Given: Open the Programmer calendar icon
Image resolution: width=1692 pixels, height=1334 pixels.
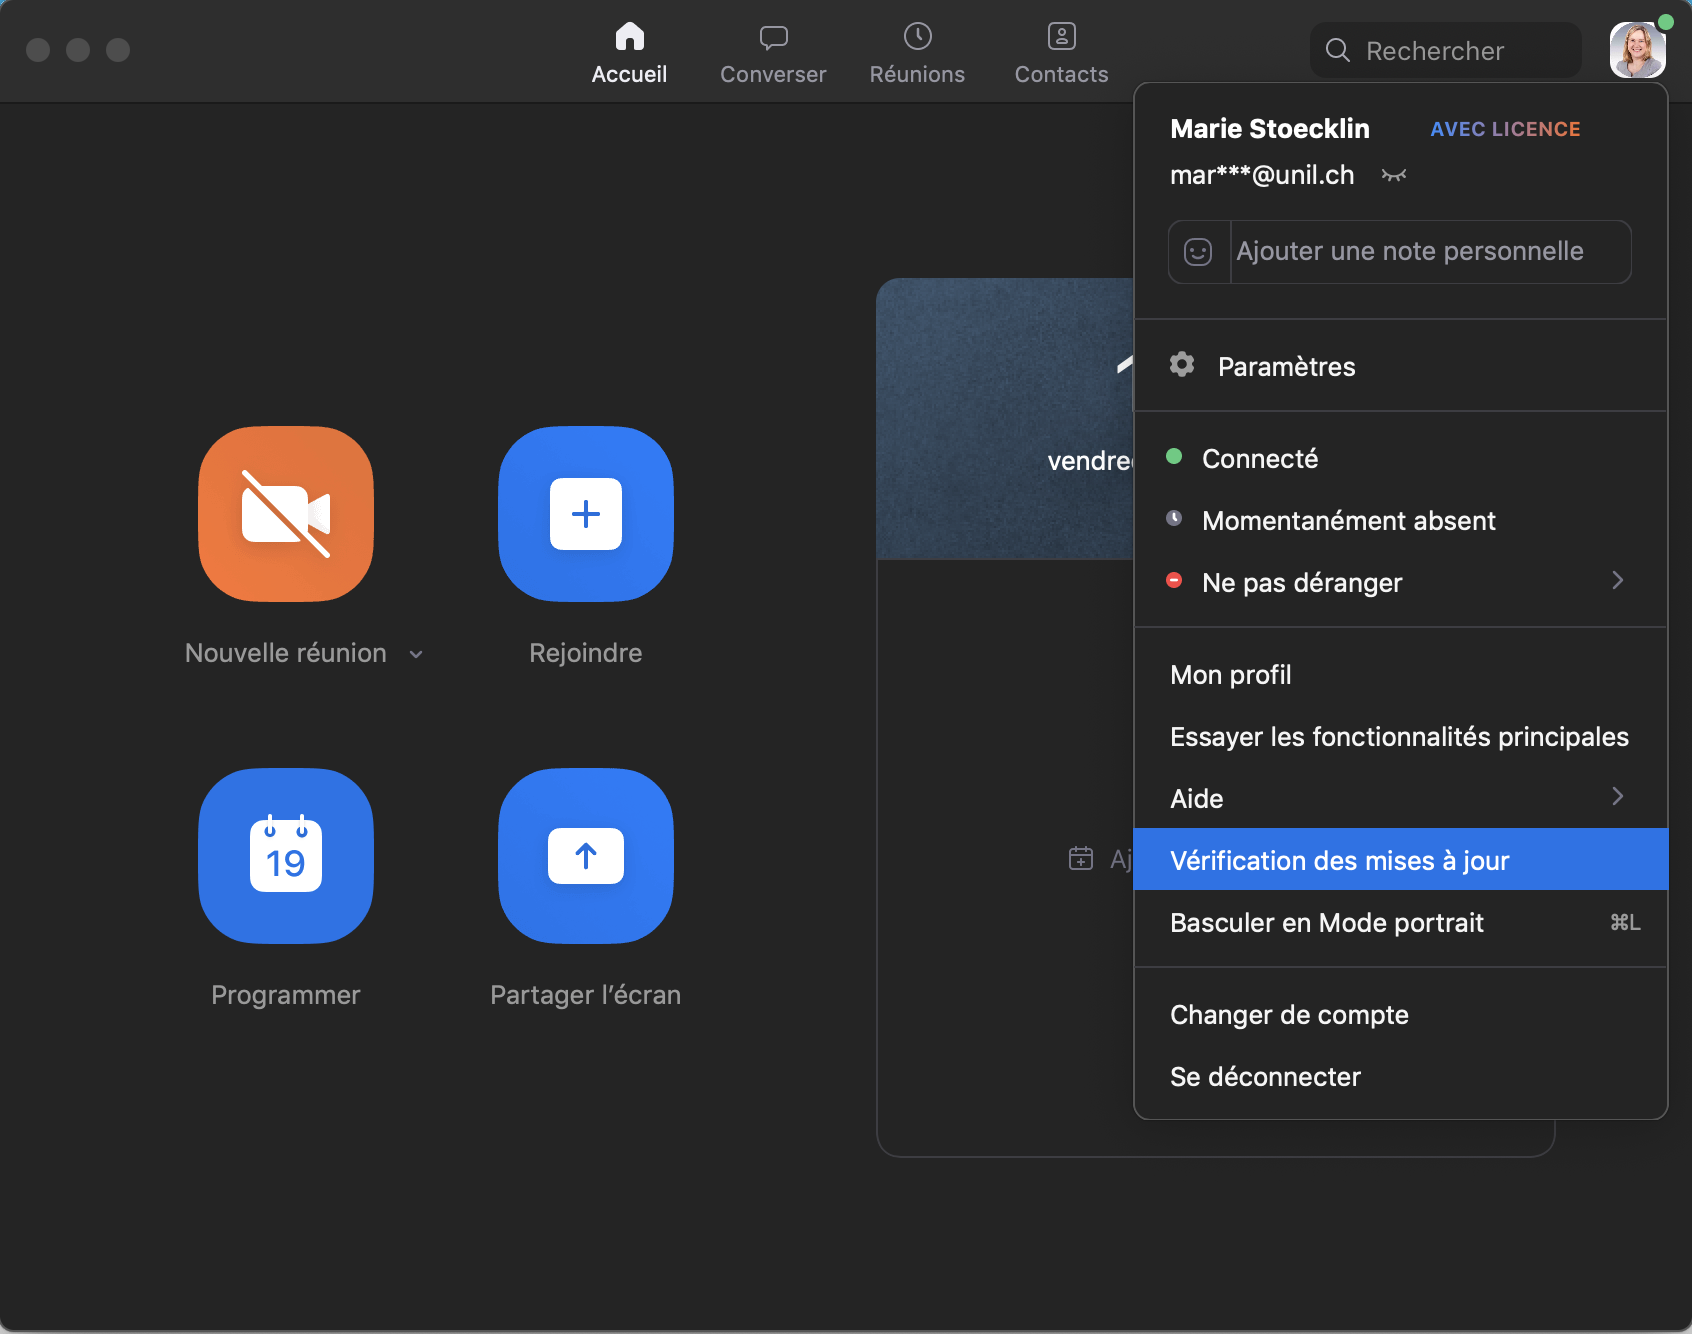Looking at the screenshot, I should [286, 856].
